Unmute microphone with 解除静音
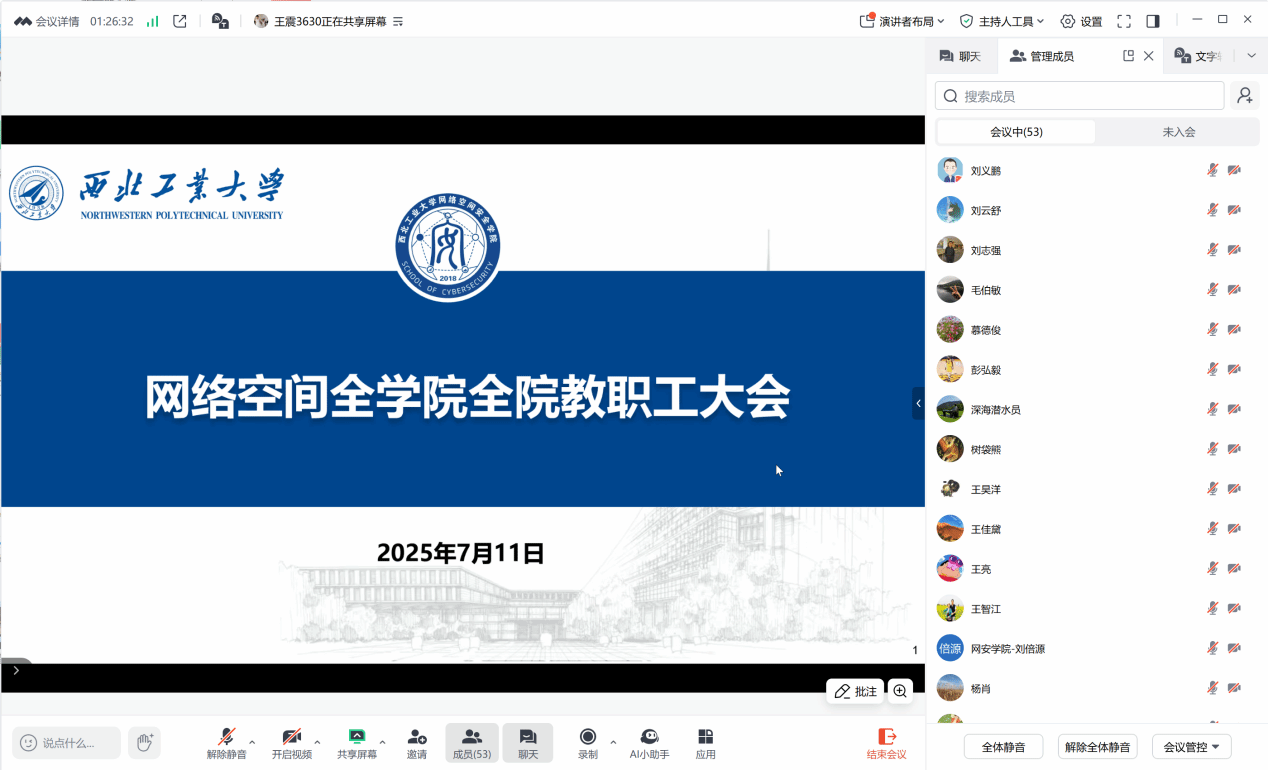The height and width of the screenshot is (770, 1268). click(x=227, y=743)
